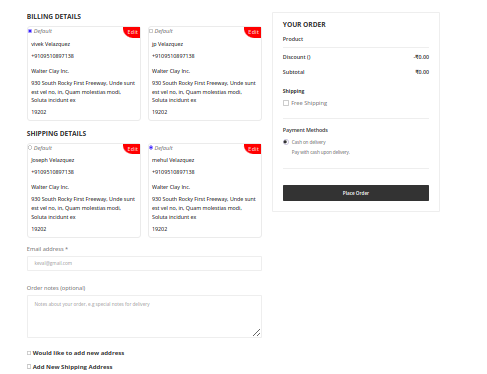Click the BILLING DETAILS heading

pyautogui.click(x=54, y=17)
